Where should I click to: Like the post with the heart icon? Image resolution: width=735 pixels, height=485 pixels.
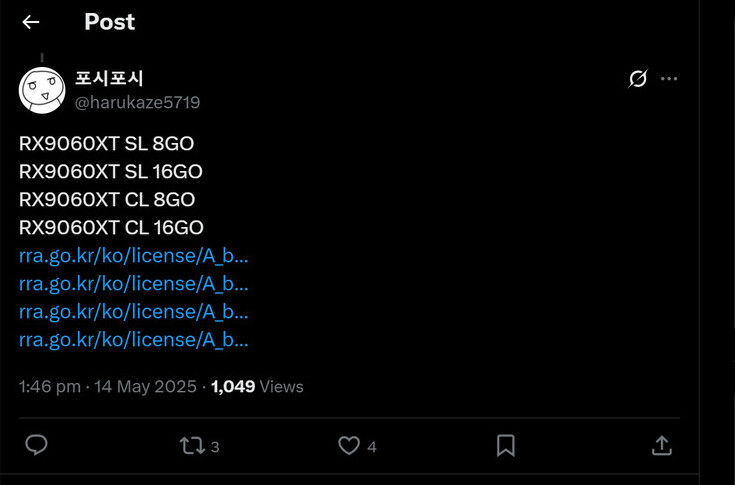pyautogui.click(x=349, y=446)
